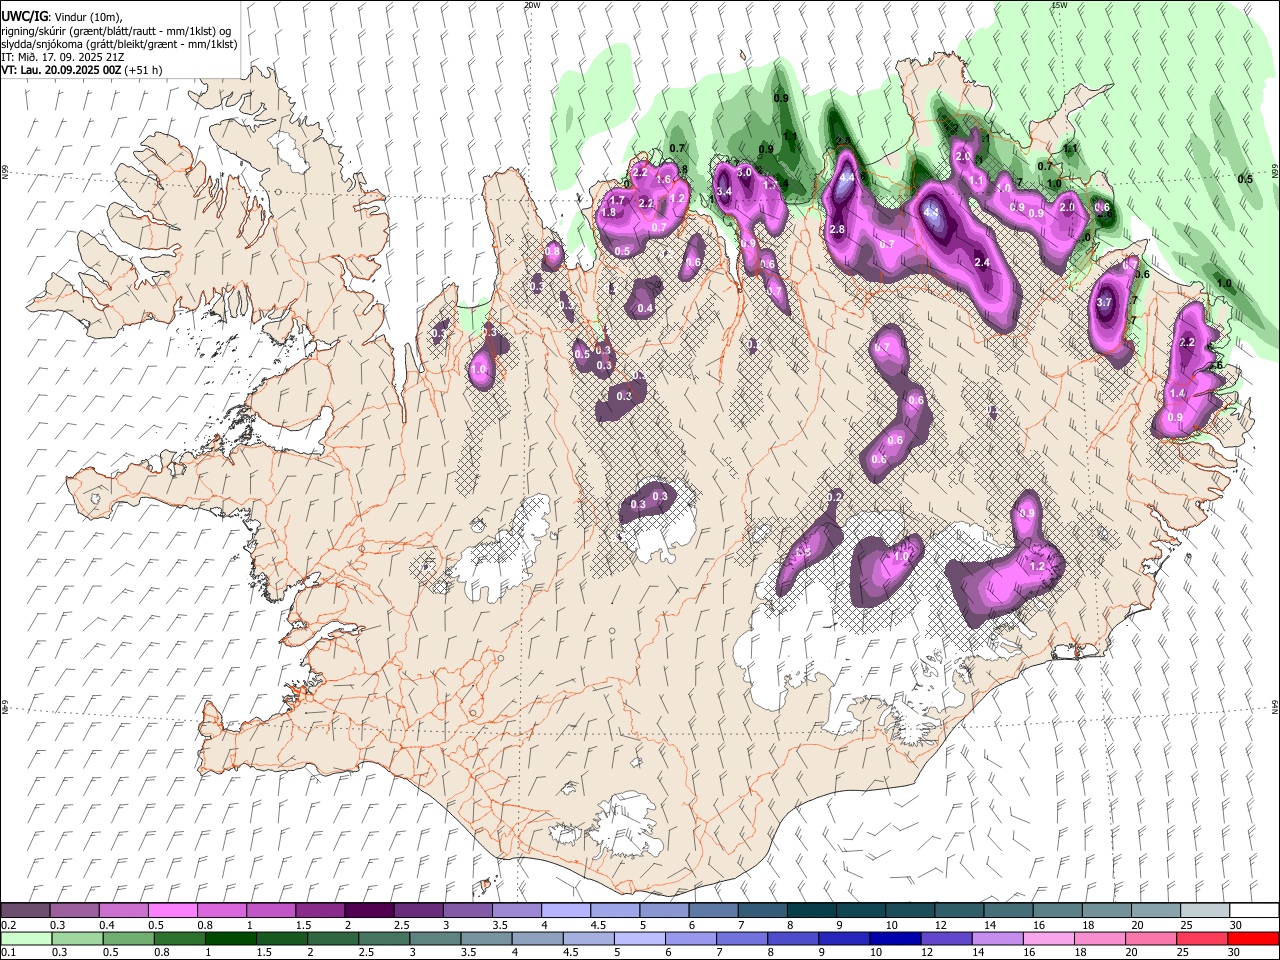Image resolution: width=1280 pixels, height=960 pixels.
Task: Click the black 0.5 rain value over the eastern sea
Action: [1245, 179]
